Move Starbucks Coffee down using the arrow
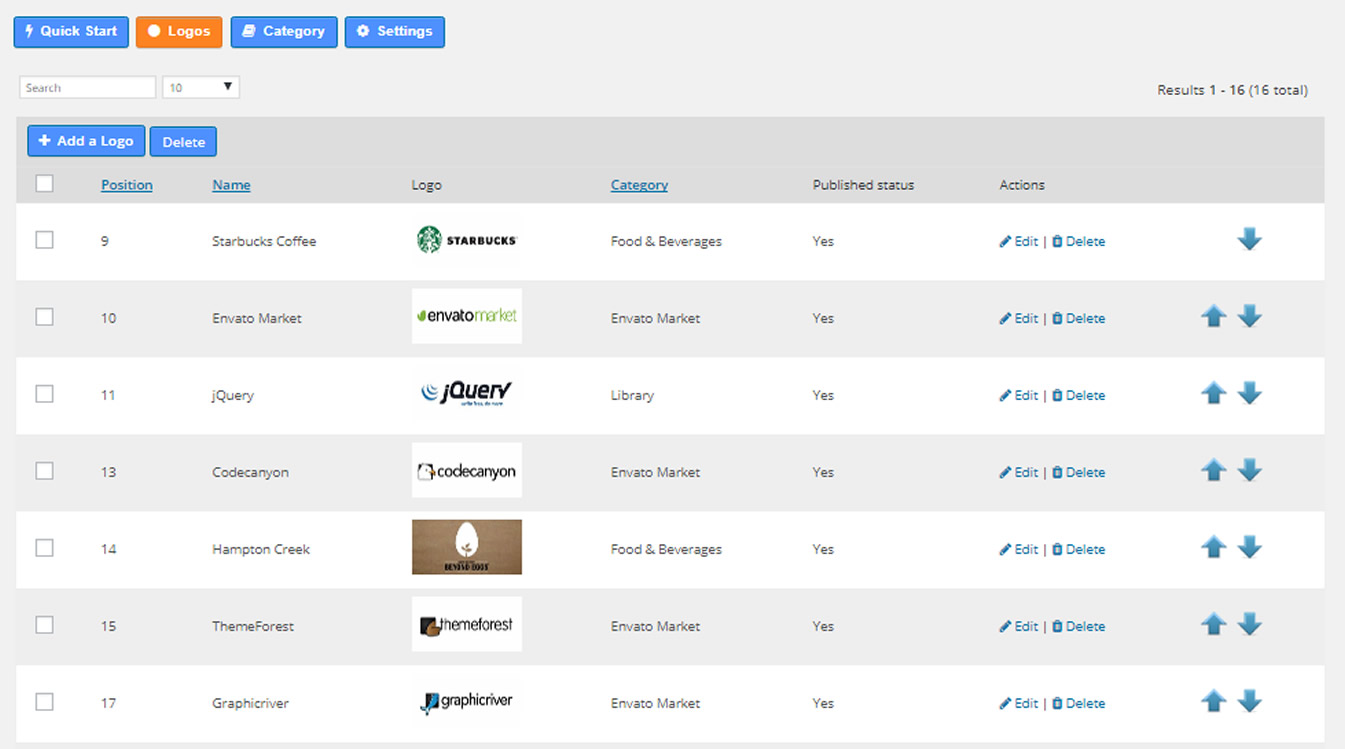This screenshot has width=1345, height=749. (1249, 240)
